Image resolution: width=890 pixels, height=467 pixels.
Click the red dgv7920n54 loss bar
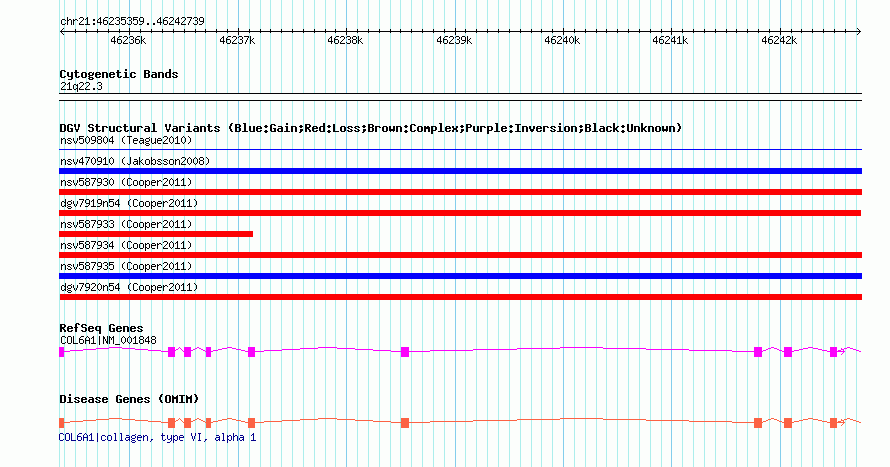[460, 297]
